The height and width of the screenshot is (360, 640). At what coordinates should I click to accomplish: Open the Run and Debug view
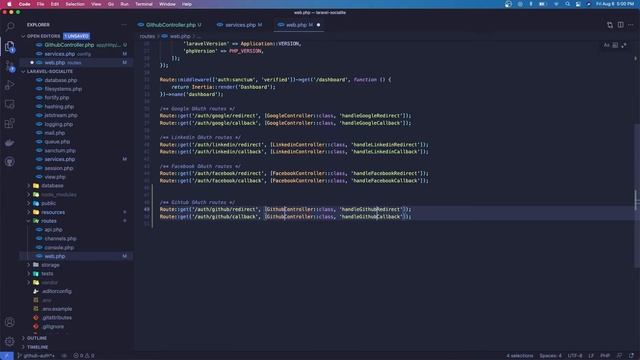[x=9, y=85]
